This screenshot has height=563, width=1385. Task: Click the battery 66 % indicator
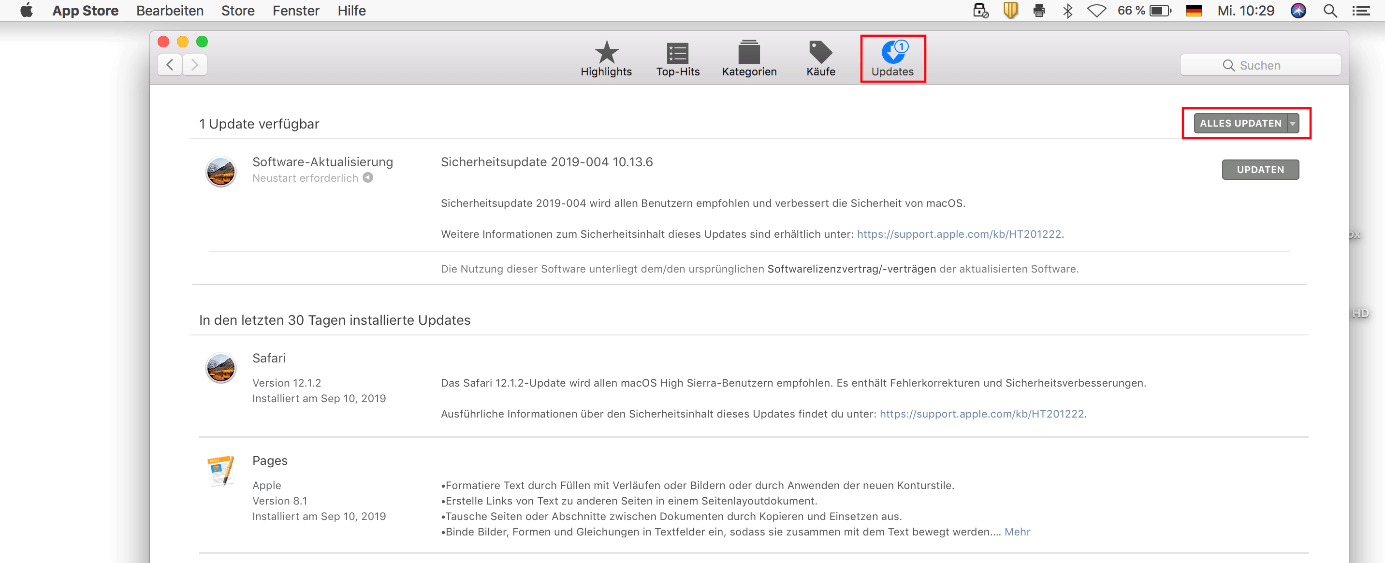tap(1144, 11)
